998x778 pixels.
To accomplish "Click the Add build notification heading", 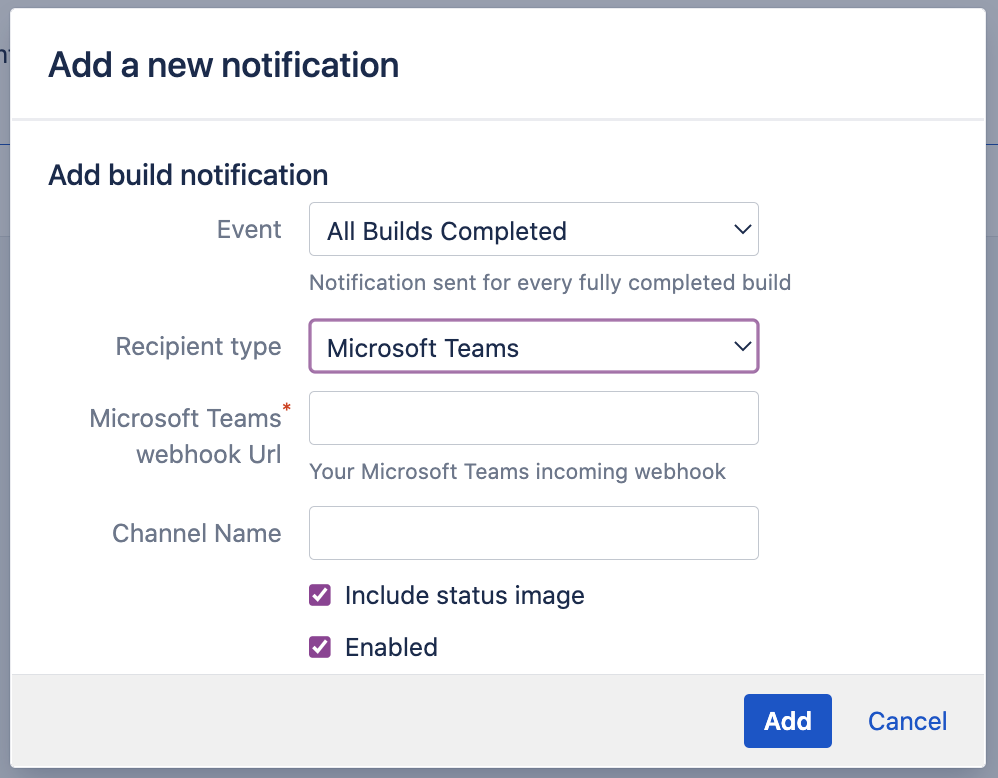I will click(187, 175).
